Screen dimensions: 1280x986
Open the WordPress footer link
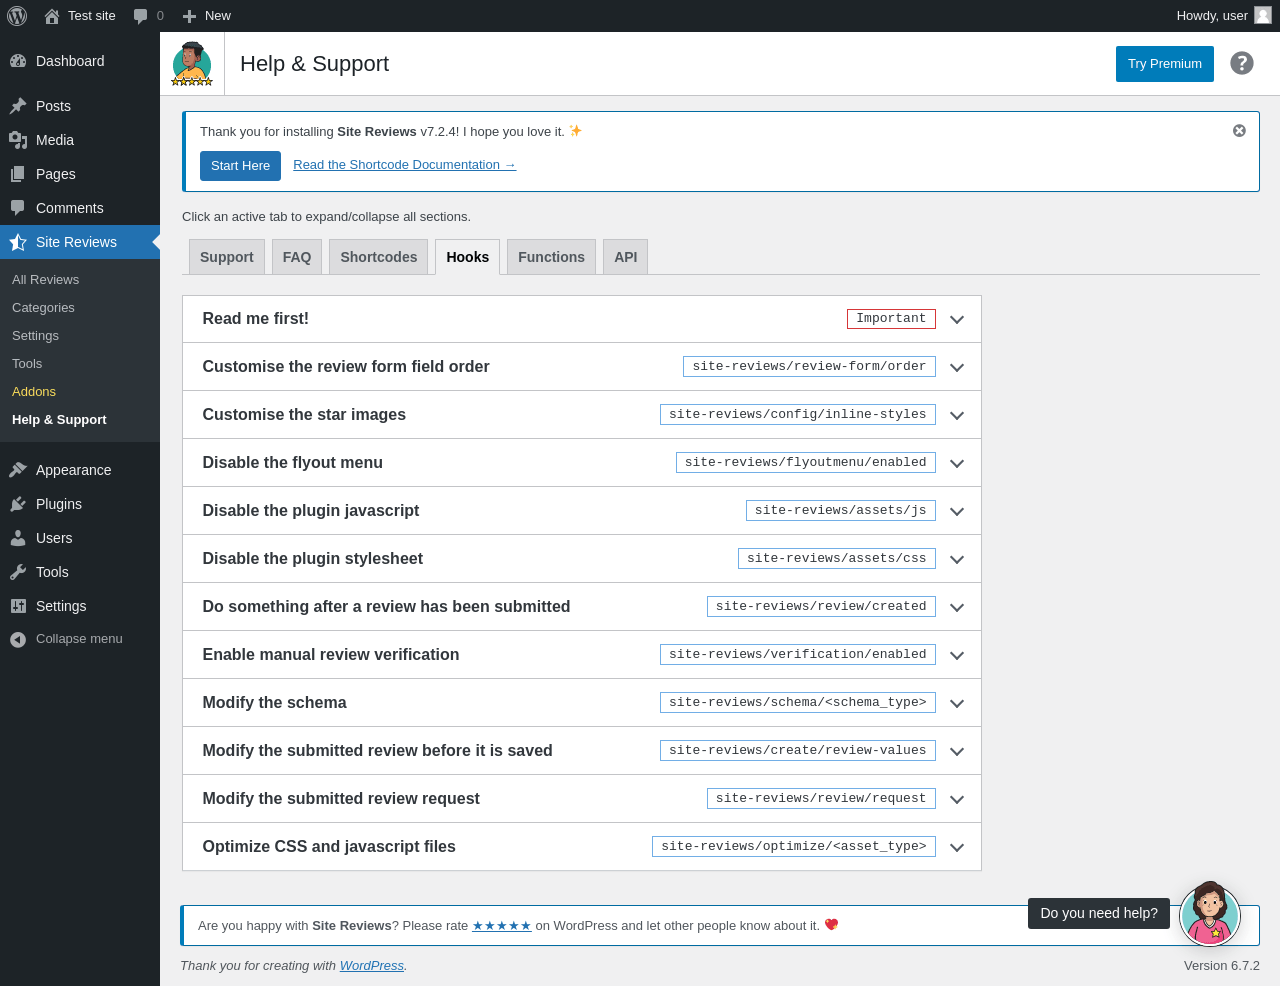(372, 966)
